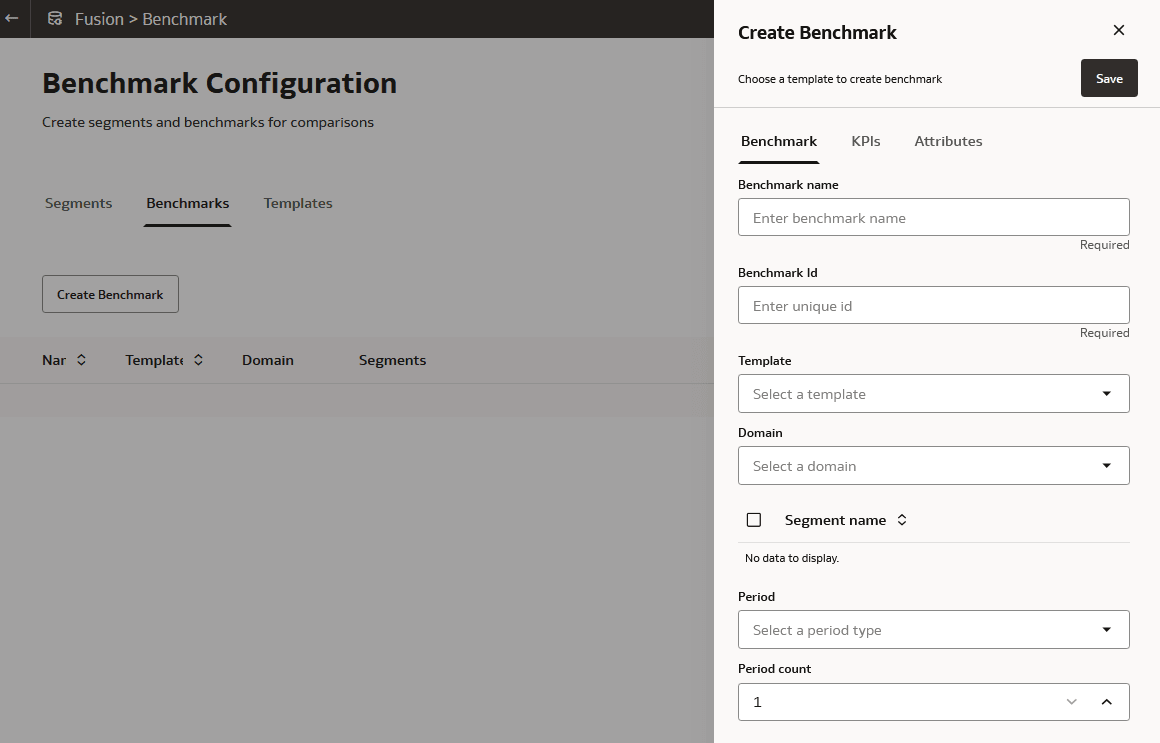Increase the Period count value

(1107, 702)
